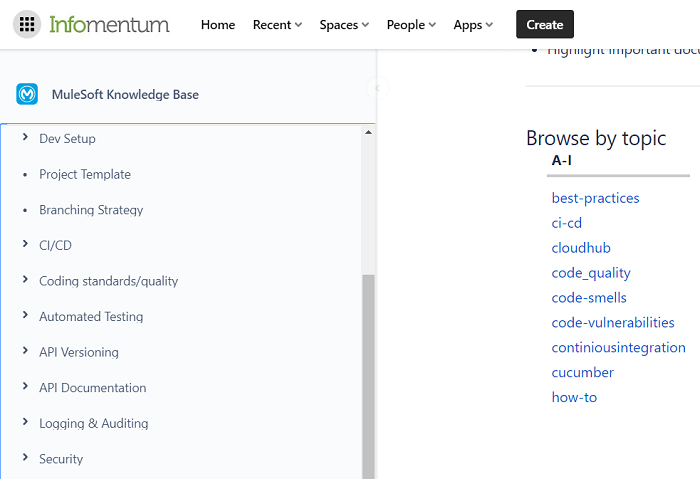The width and height of the screenshot is (700, 479).
Task: Open MuleSoft Knowledge Base space title
Action: [125, 95]
